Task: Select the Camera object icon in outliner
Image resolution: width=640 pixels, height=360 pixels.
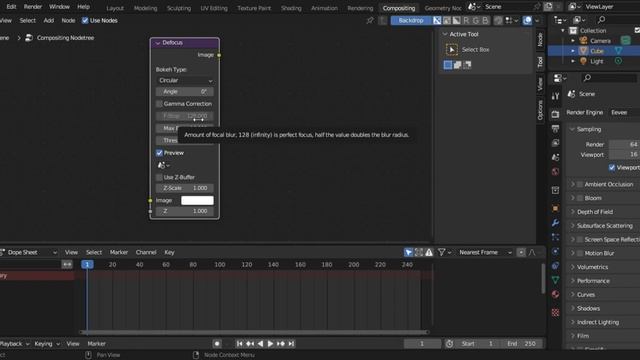Action: (x=583, y=40)
